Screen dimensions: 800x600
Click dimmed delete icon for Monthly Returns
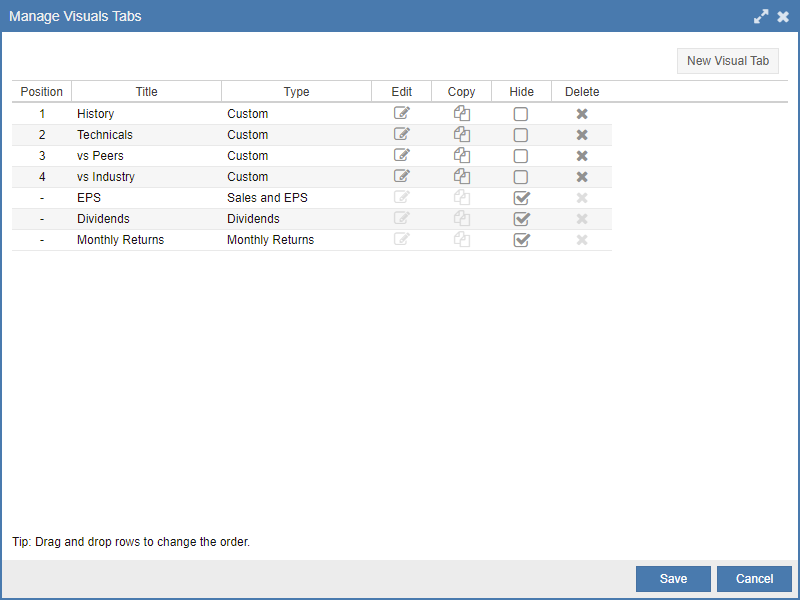click(582, 239)
